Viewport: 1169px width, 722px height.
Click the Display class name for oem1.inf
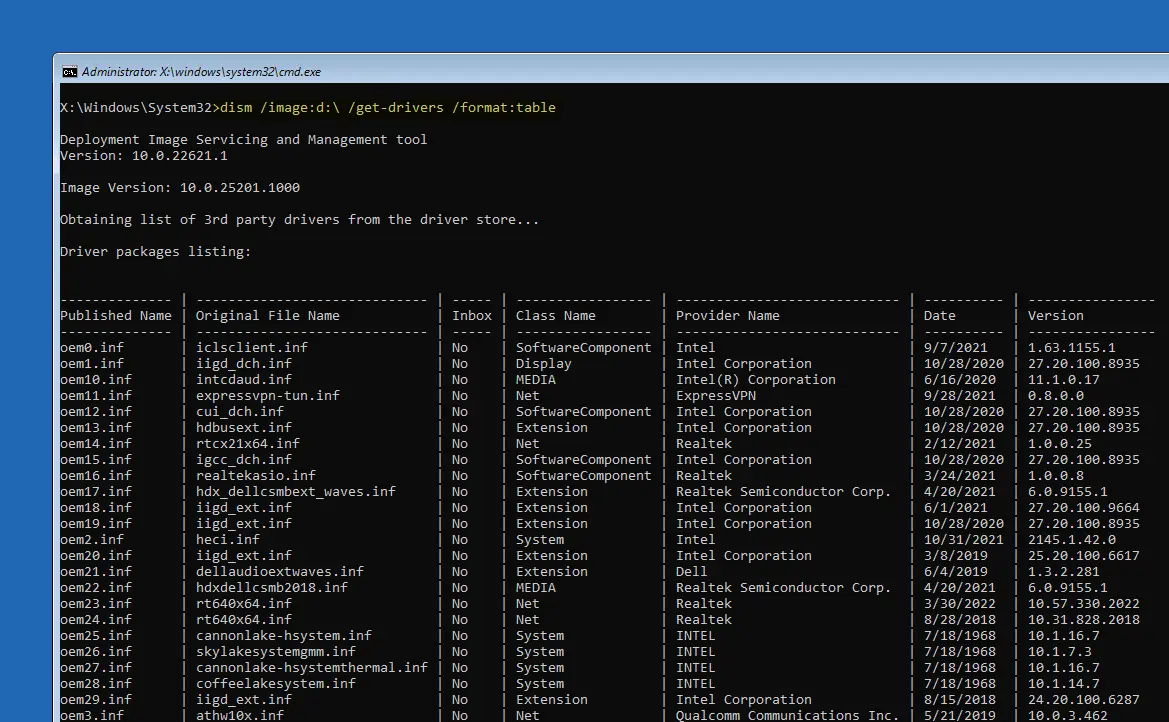pos(543,363)
